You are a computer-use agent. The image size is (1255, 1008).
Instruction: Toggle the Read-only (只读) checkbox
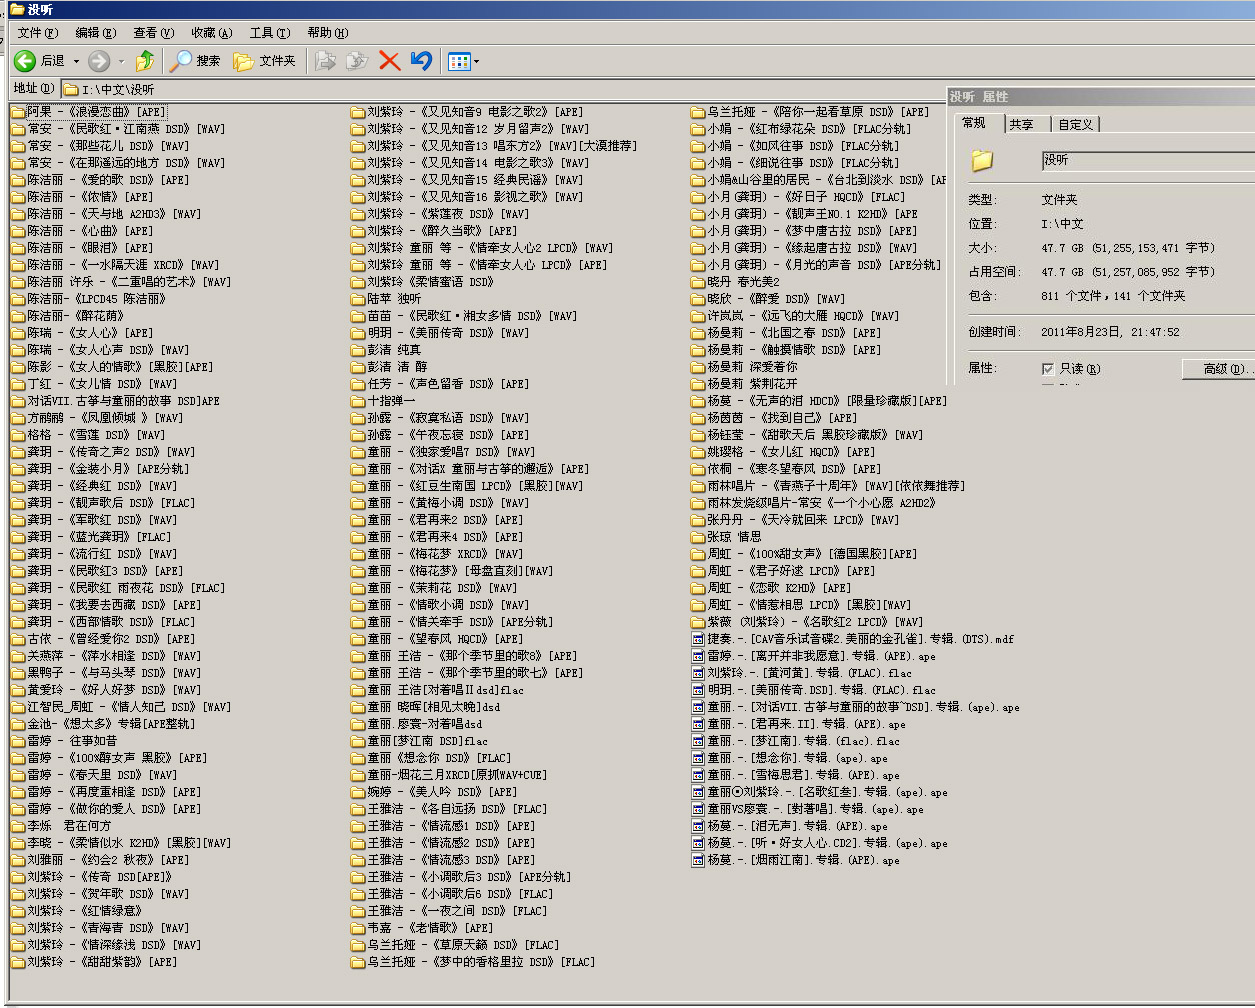pyautogui.click(x=1048, y=368)
